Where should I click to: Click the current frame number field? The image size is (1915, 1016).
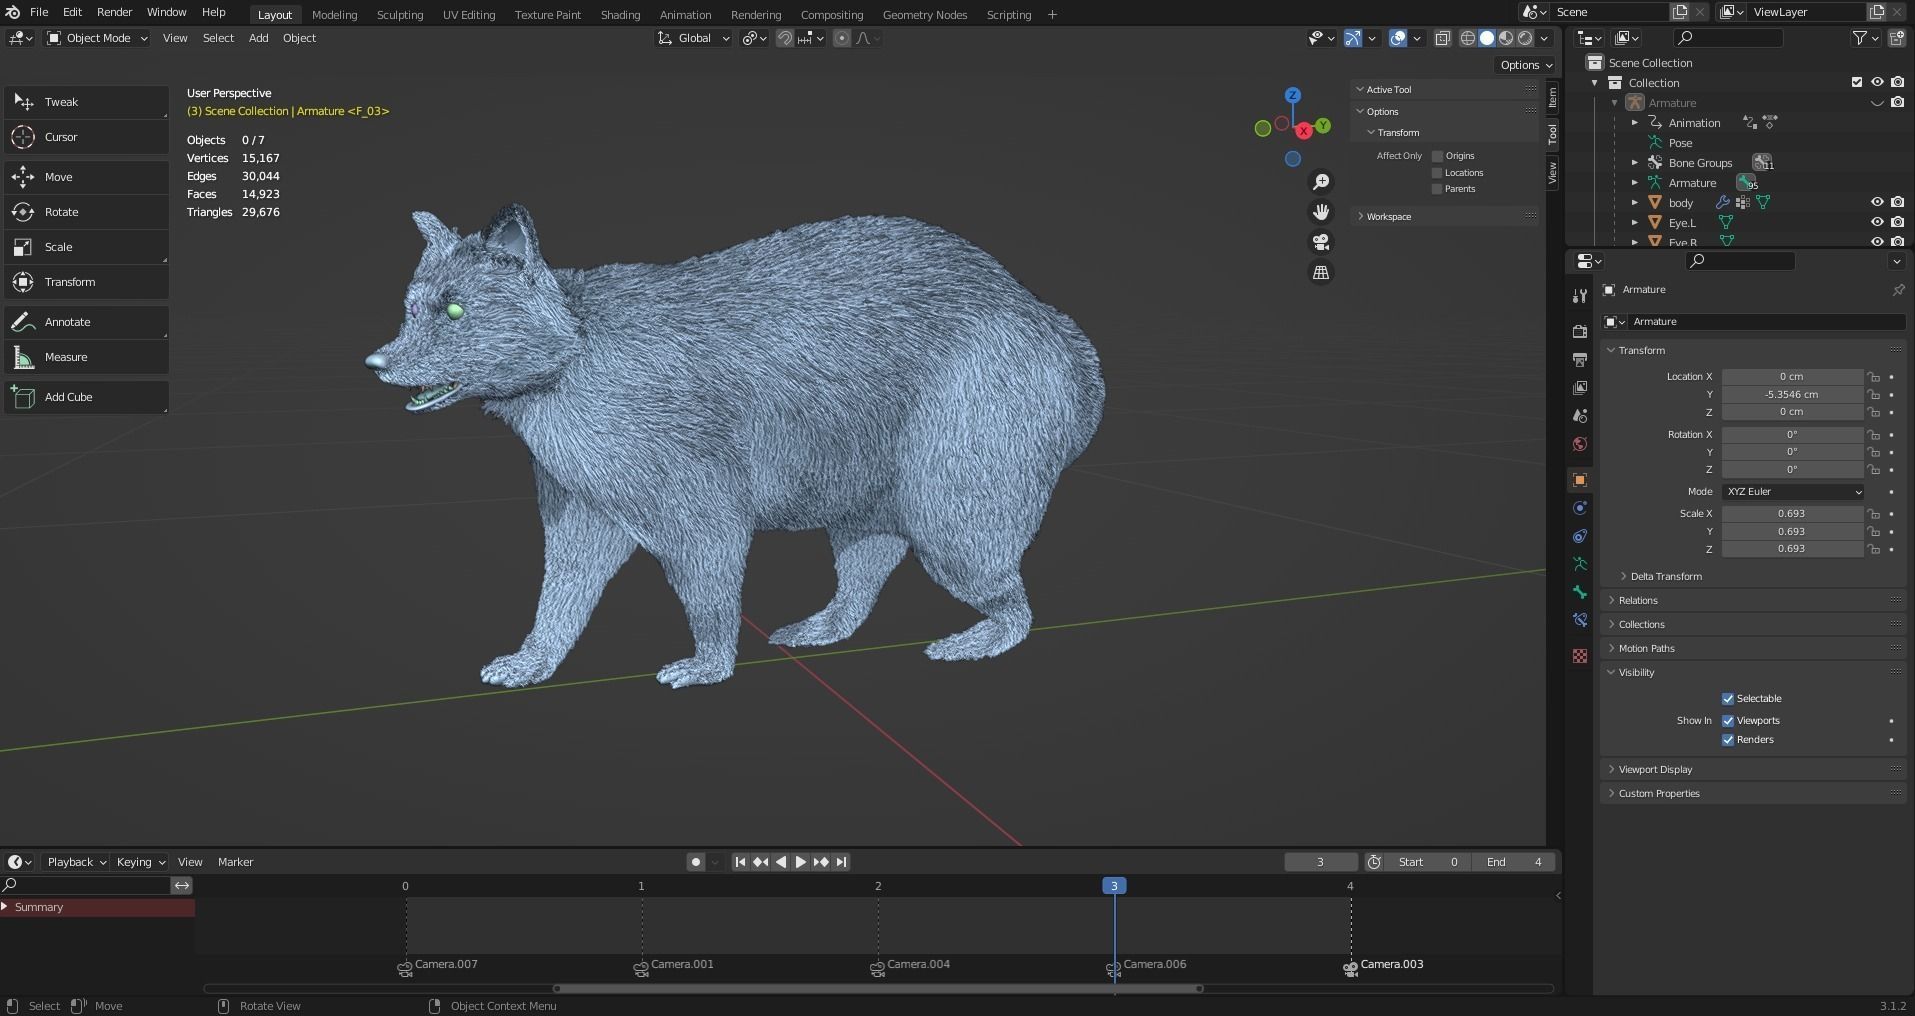click(x=1321, y=862)
